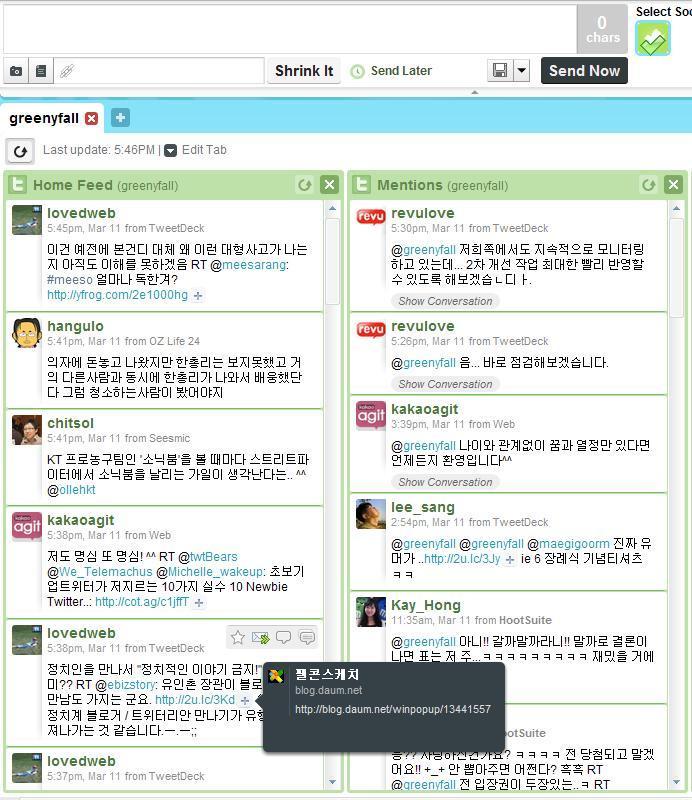Click the Send Now button
Screen dimensions: 692x800
pyautogui.click(x=584, y=70)
